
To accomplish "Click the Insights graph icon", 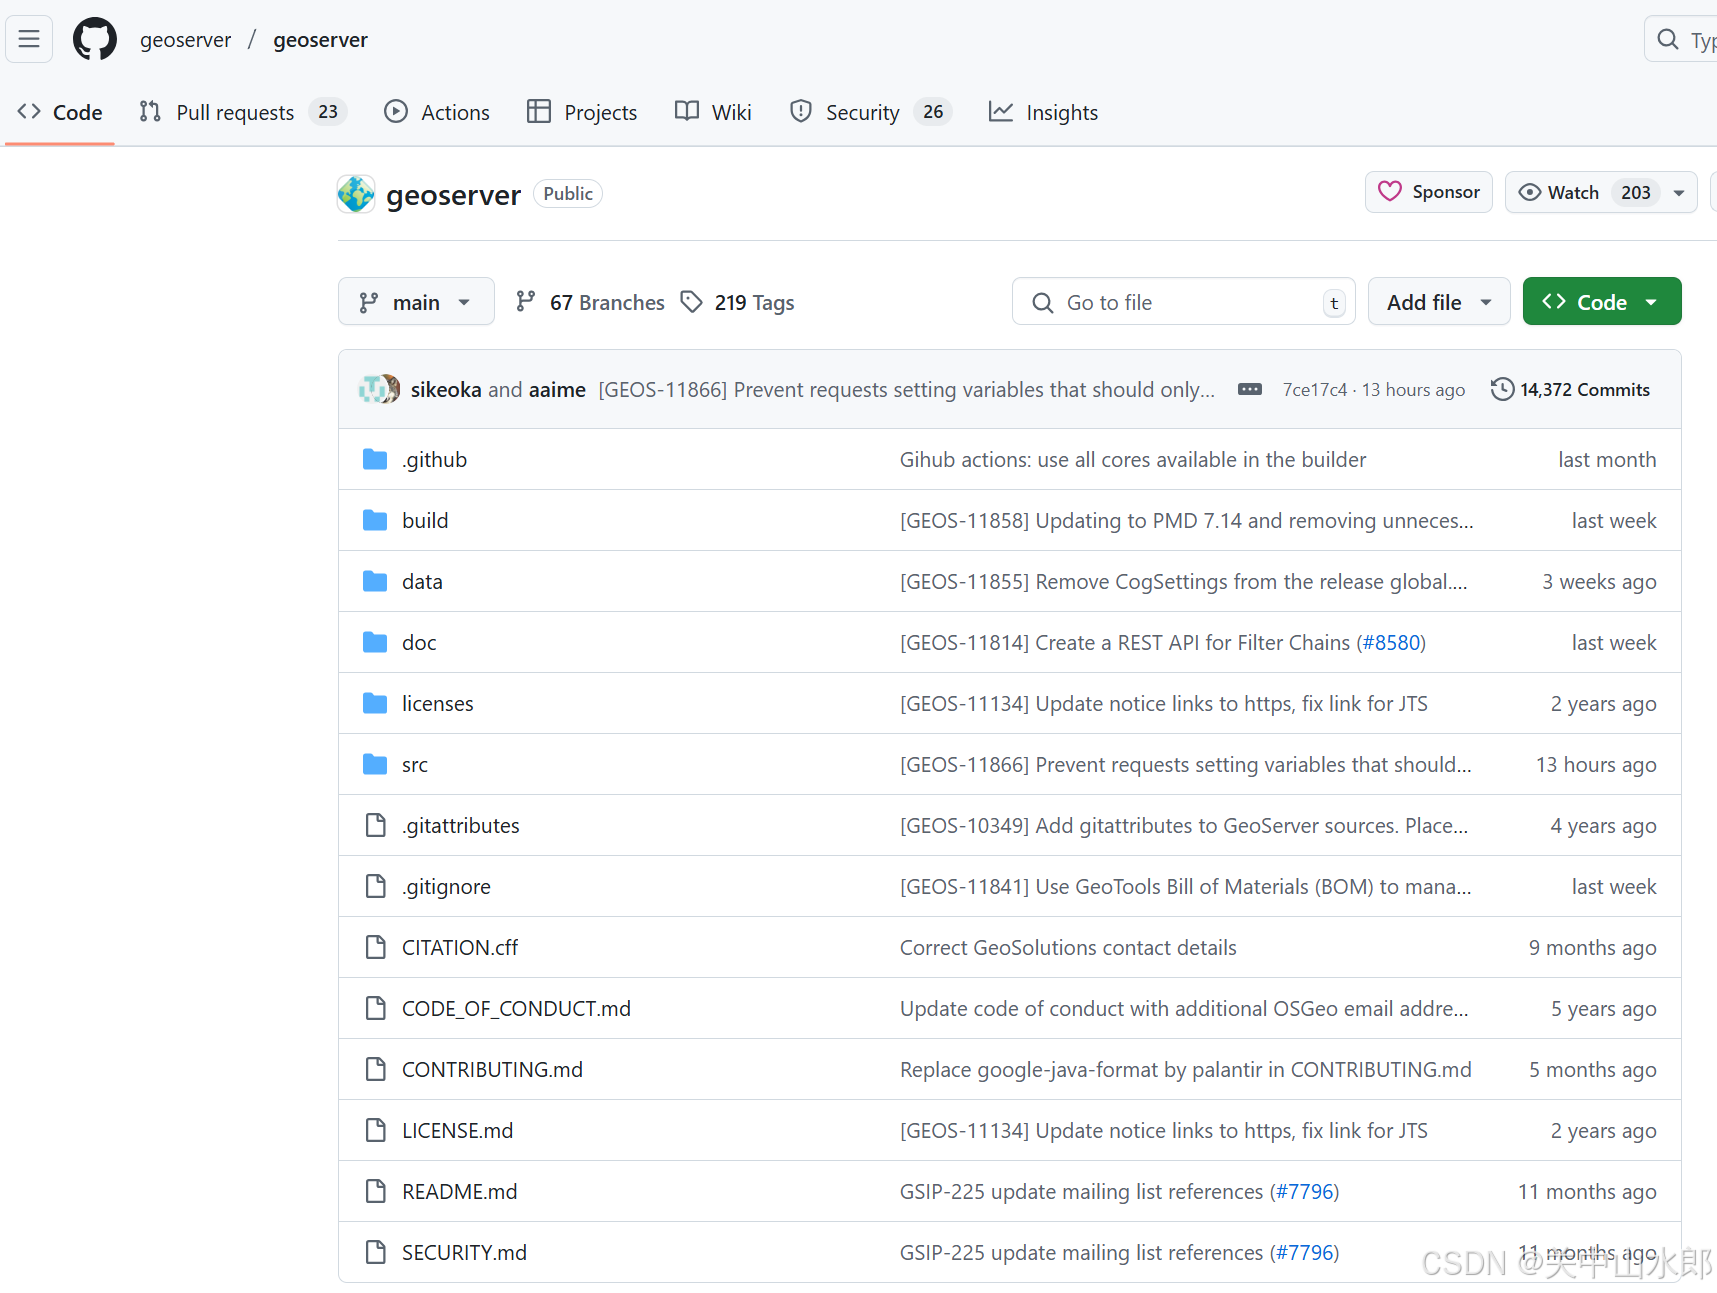I will 1001,112.
